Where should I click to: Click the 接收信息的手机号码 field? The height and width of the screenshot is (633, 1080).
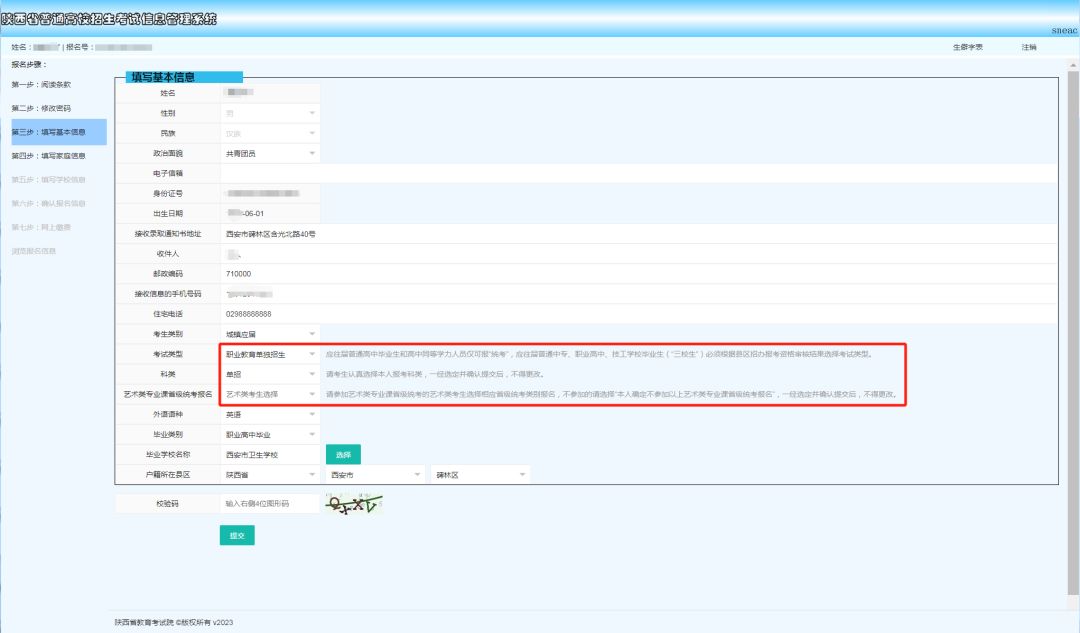[x=638, y=293]
